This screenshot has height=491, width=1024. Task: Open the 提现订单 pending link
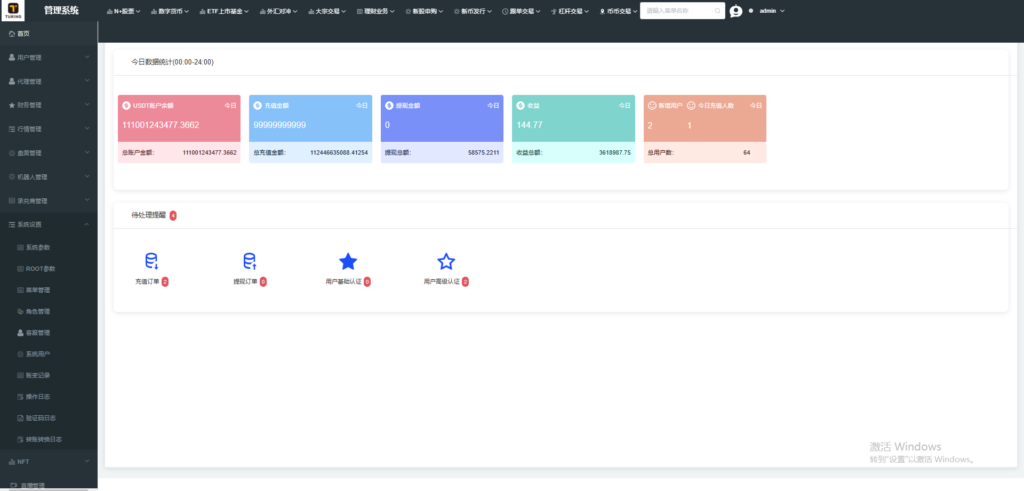[x=249, y=282]
